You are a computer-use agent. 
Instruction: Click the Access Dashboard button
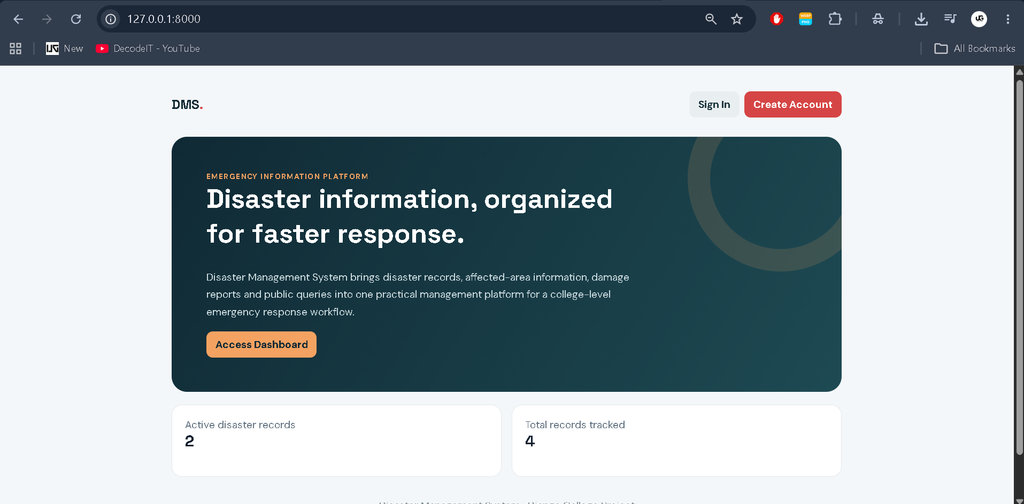261,345
